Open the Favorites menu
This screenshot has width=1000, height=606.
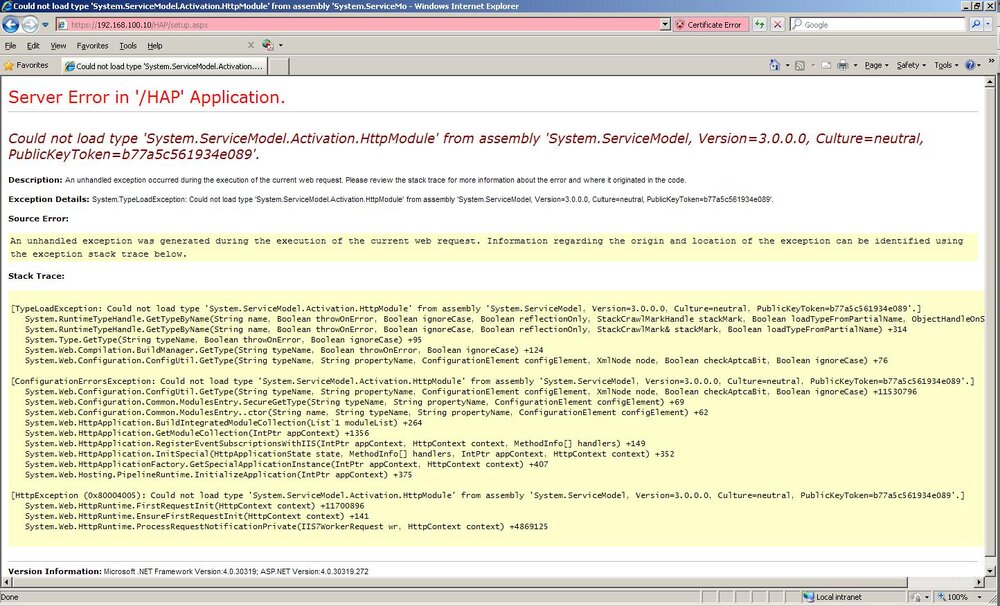tap(92, 46)
